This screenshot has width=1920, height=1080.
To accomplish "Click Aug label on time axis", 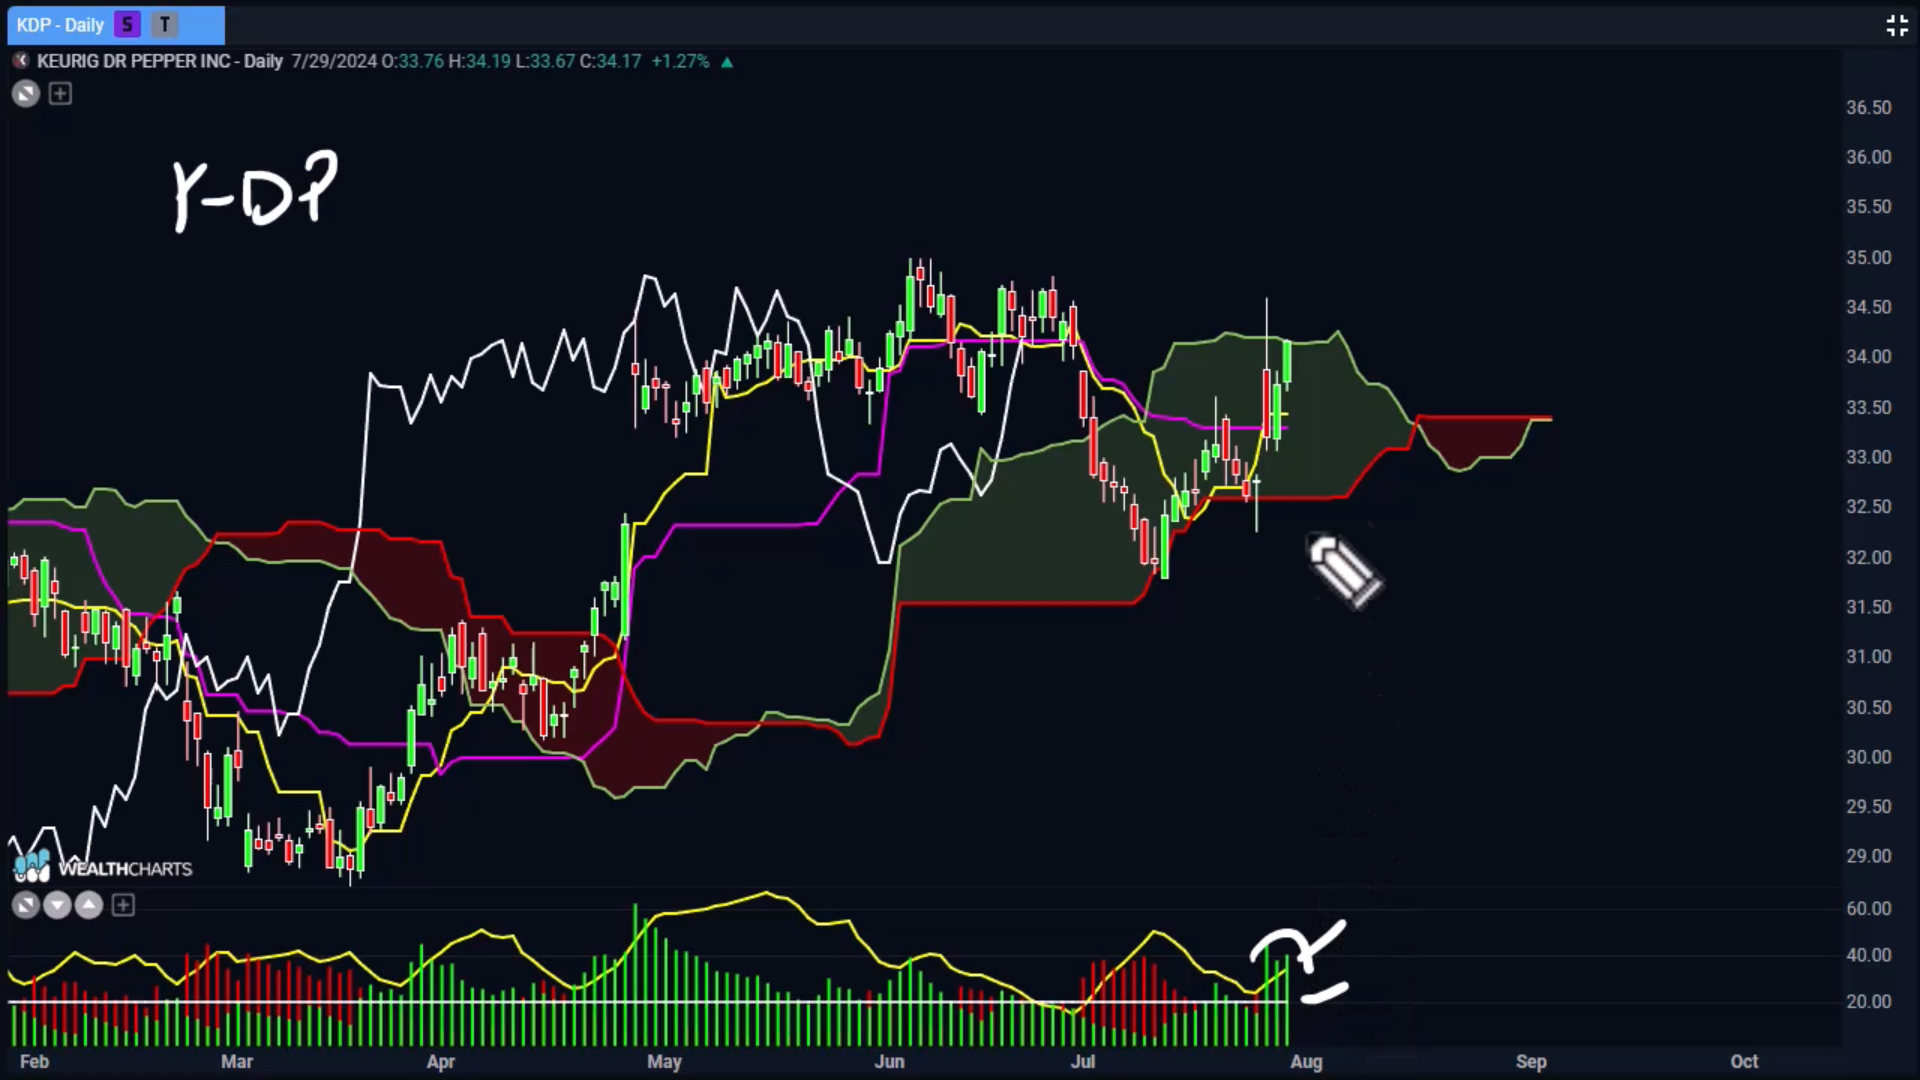I will click(x=1306, y=1062).
